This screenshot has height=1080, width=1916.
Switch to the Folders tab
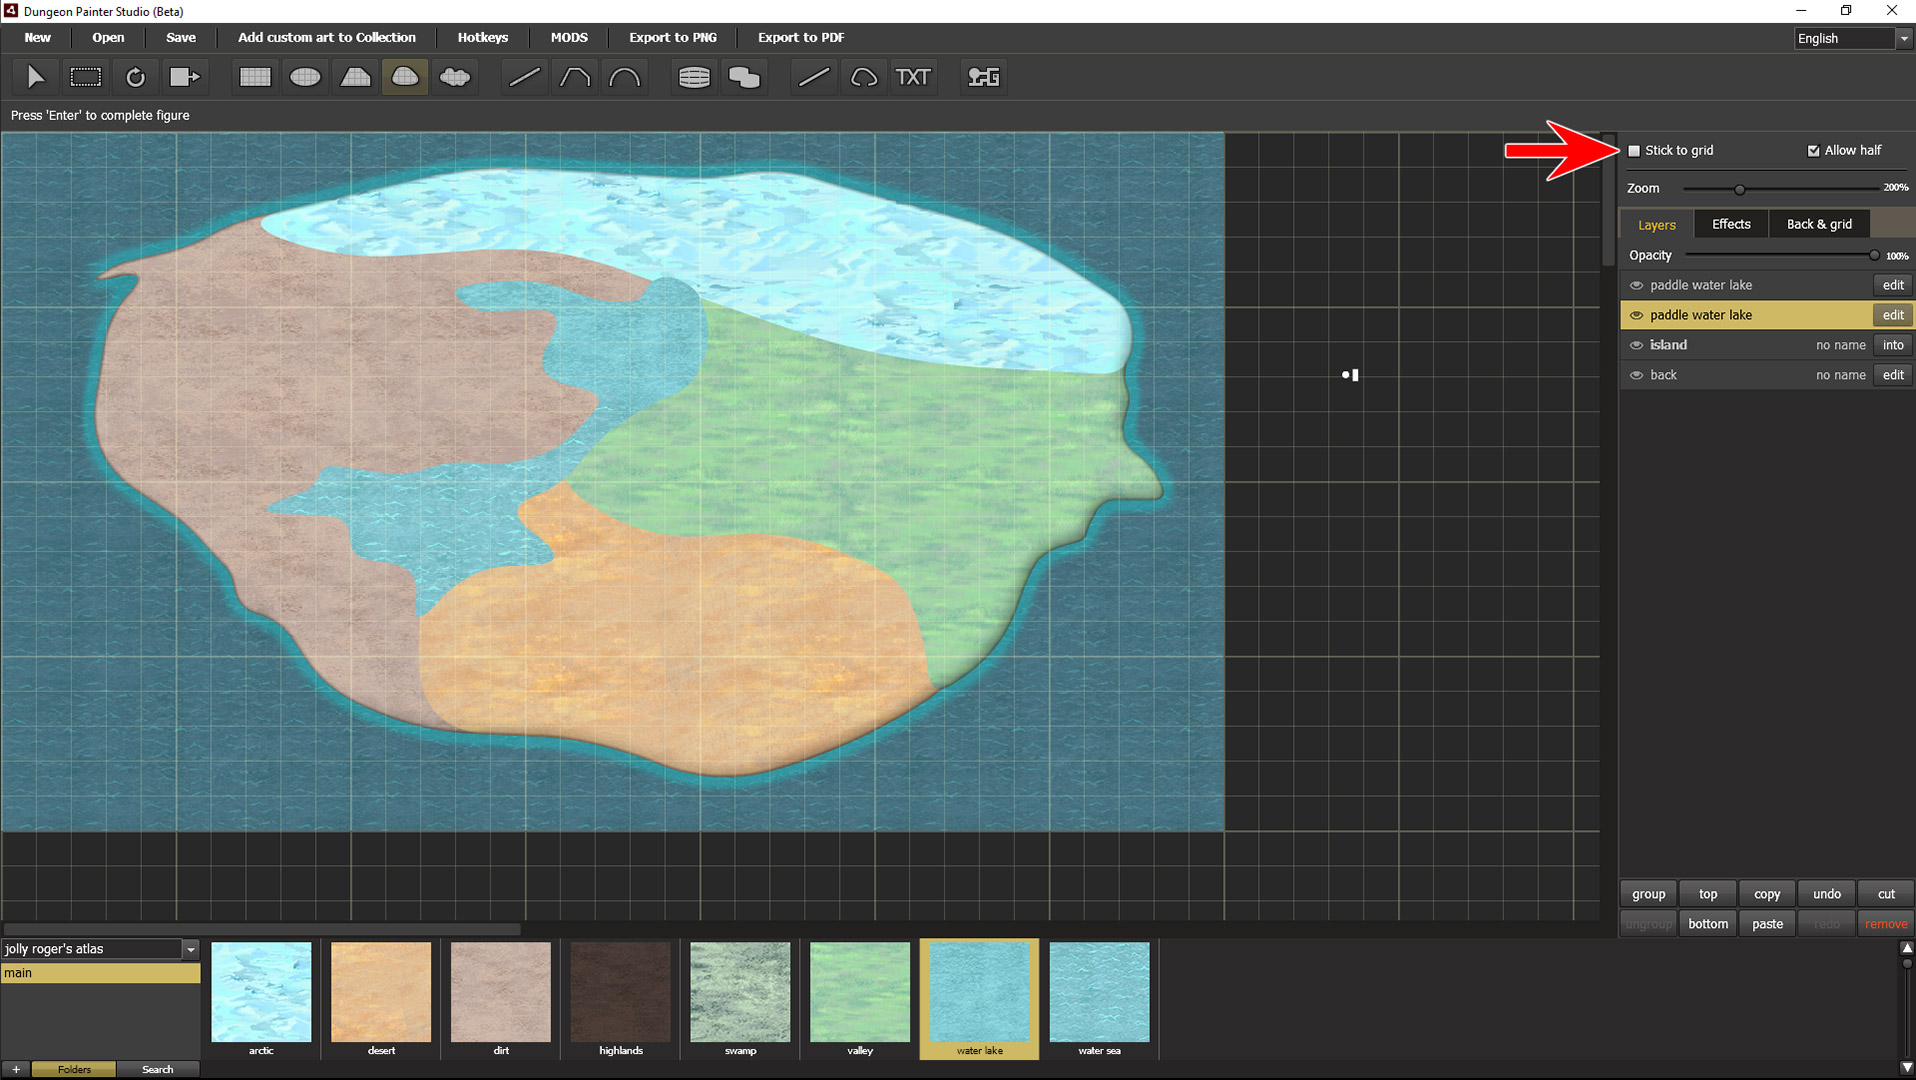click(74, 1069)
